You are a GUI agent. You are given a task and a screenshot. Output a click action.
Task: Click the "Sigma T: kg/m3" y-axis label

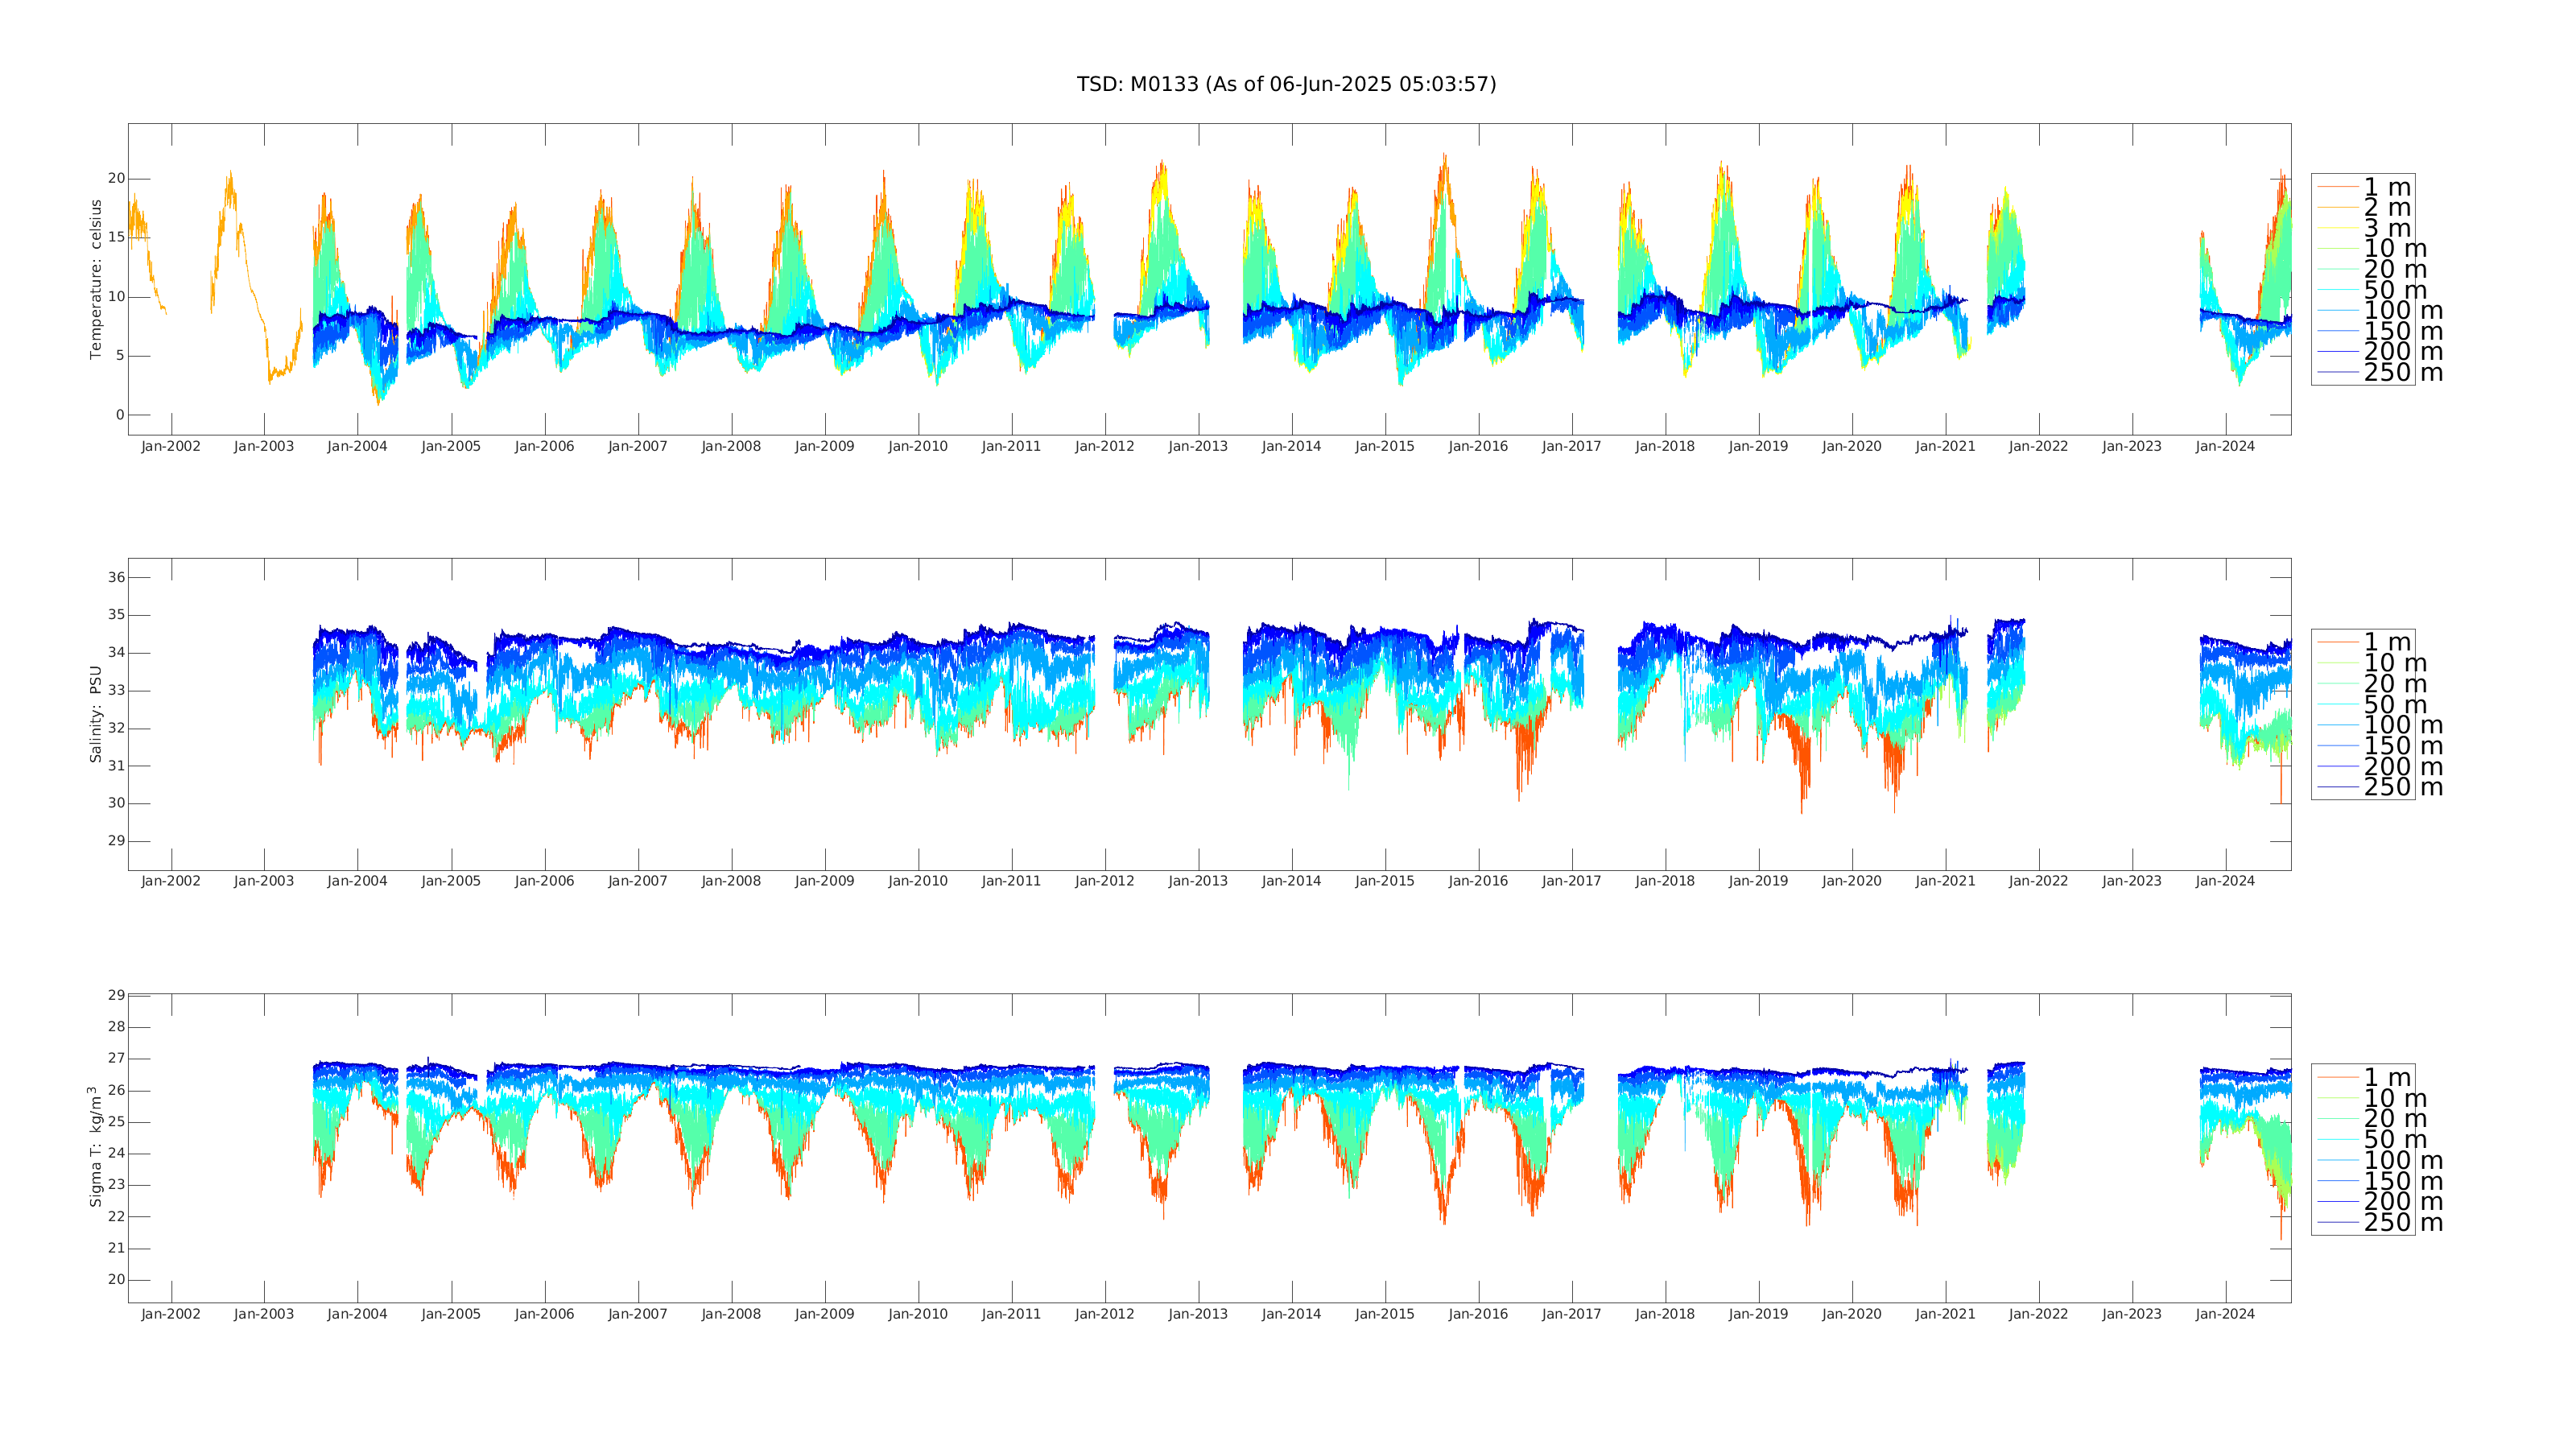[96, 1147]
